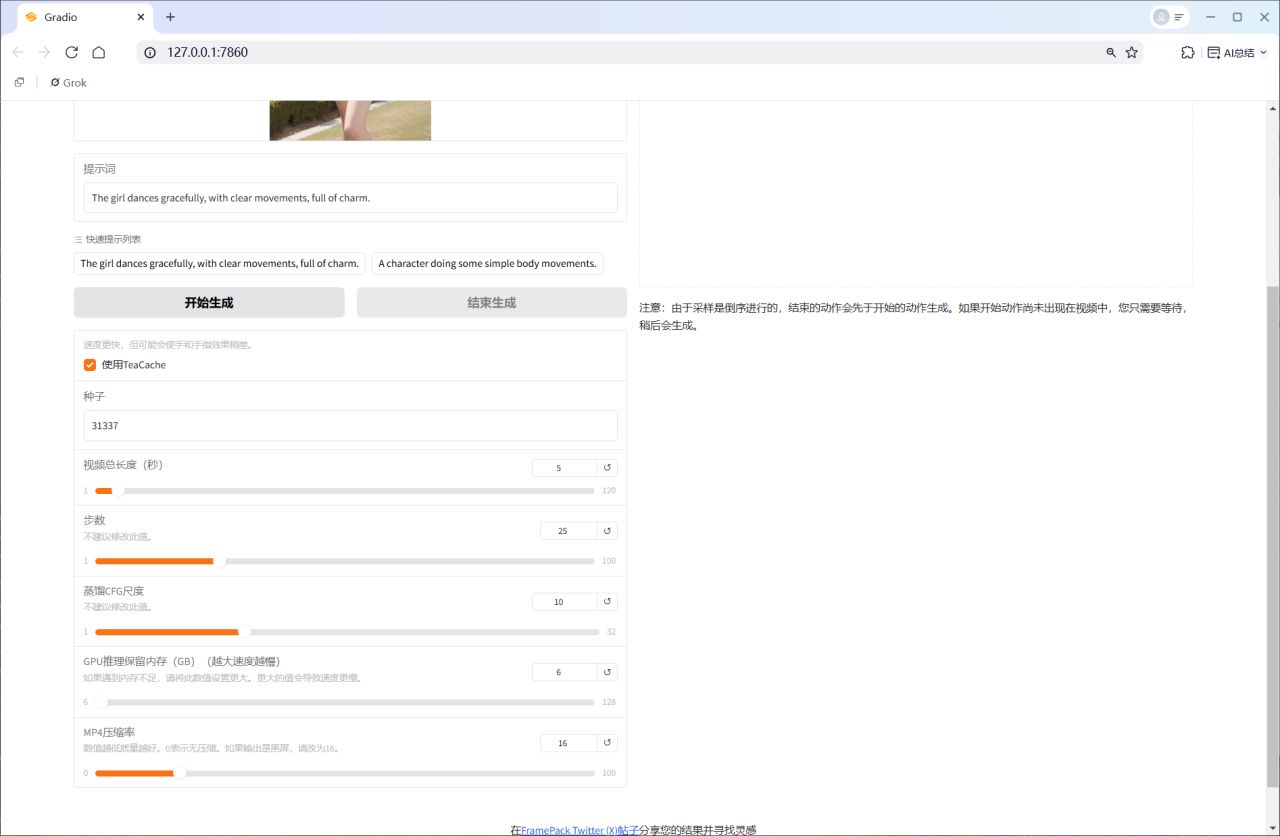Adjust the 蒸馏CFG尺度 slider
The height and width of the screenshot is (836, 1280).
[347, 632]
